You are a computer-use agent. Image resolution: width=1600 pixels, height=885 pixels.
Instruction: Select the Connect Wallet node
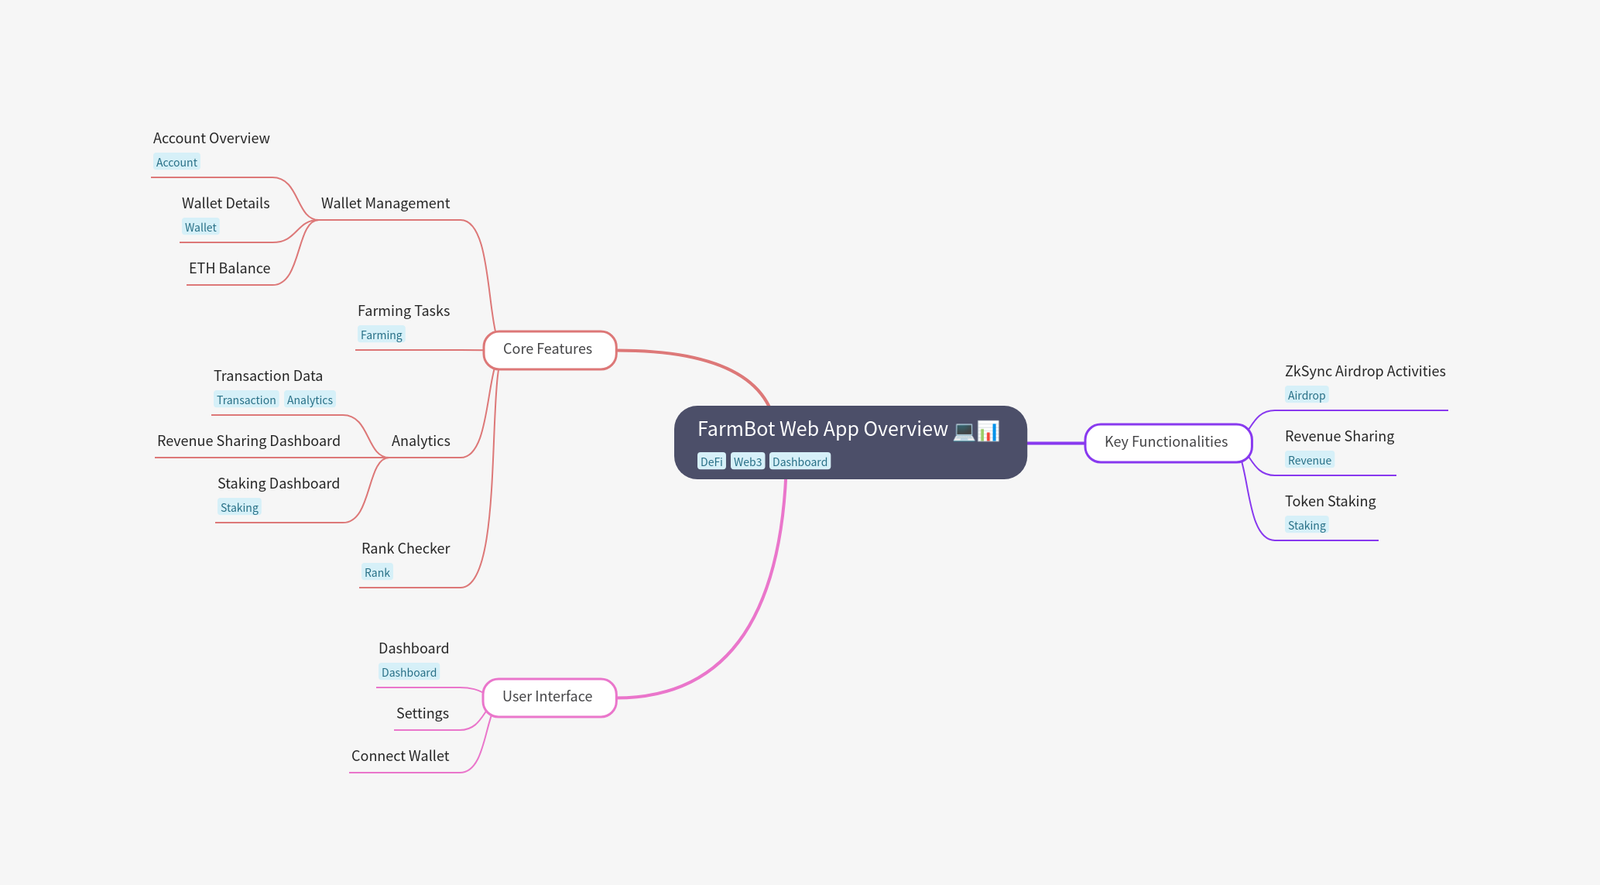(x=400, y=756)
